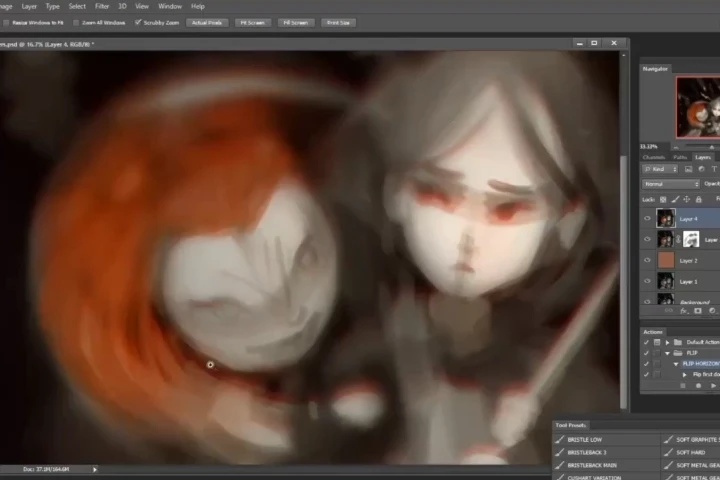This screenshot has height=480, width=720.
Task: Click the Print Size button
Action: coord(338,23)
